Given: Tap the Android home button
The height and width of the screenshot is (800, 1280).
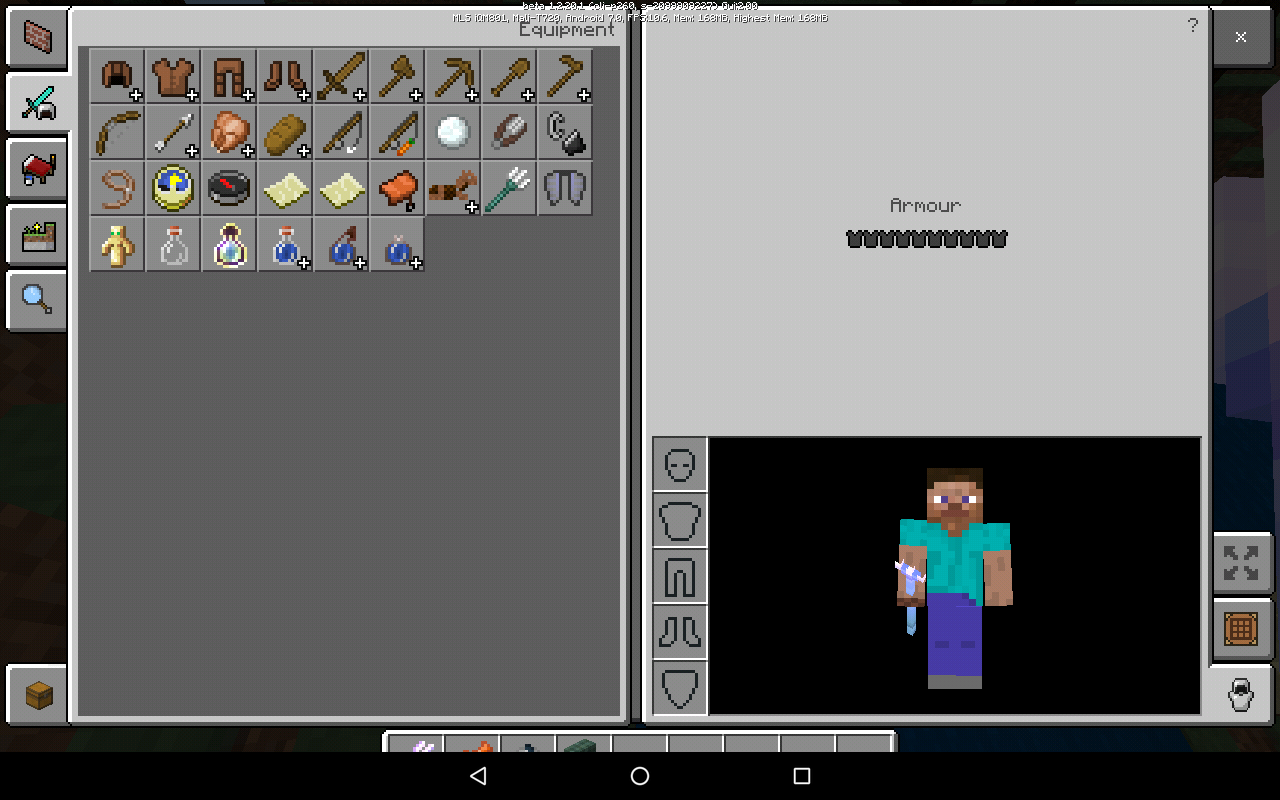Looking at the screenshot, I should [x=640, y=776].
